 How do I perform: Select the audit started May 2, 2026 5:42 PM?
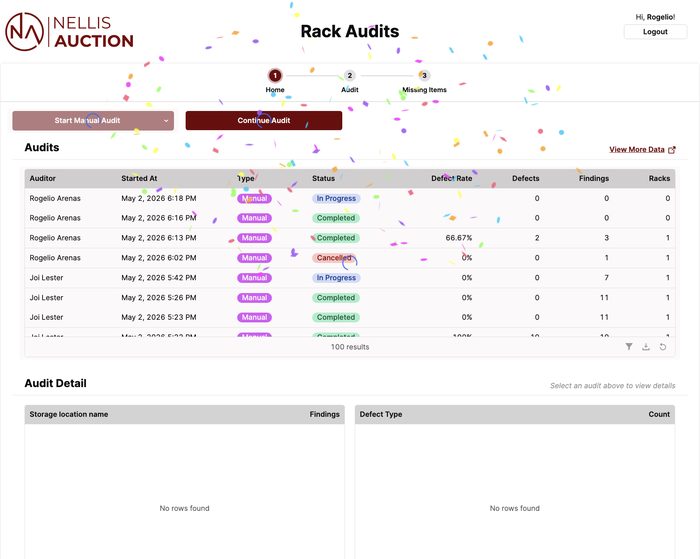pyautogui.click(x=350, y=278)
